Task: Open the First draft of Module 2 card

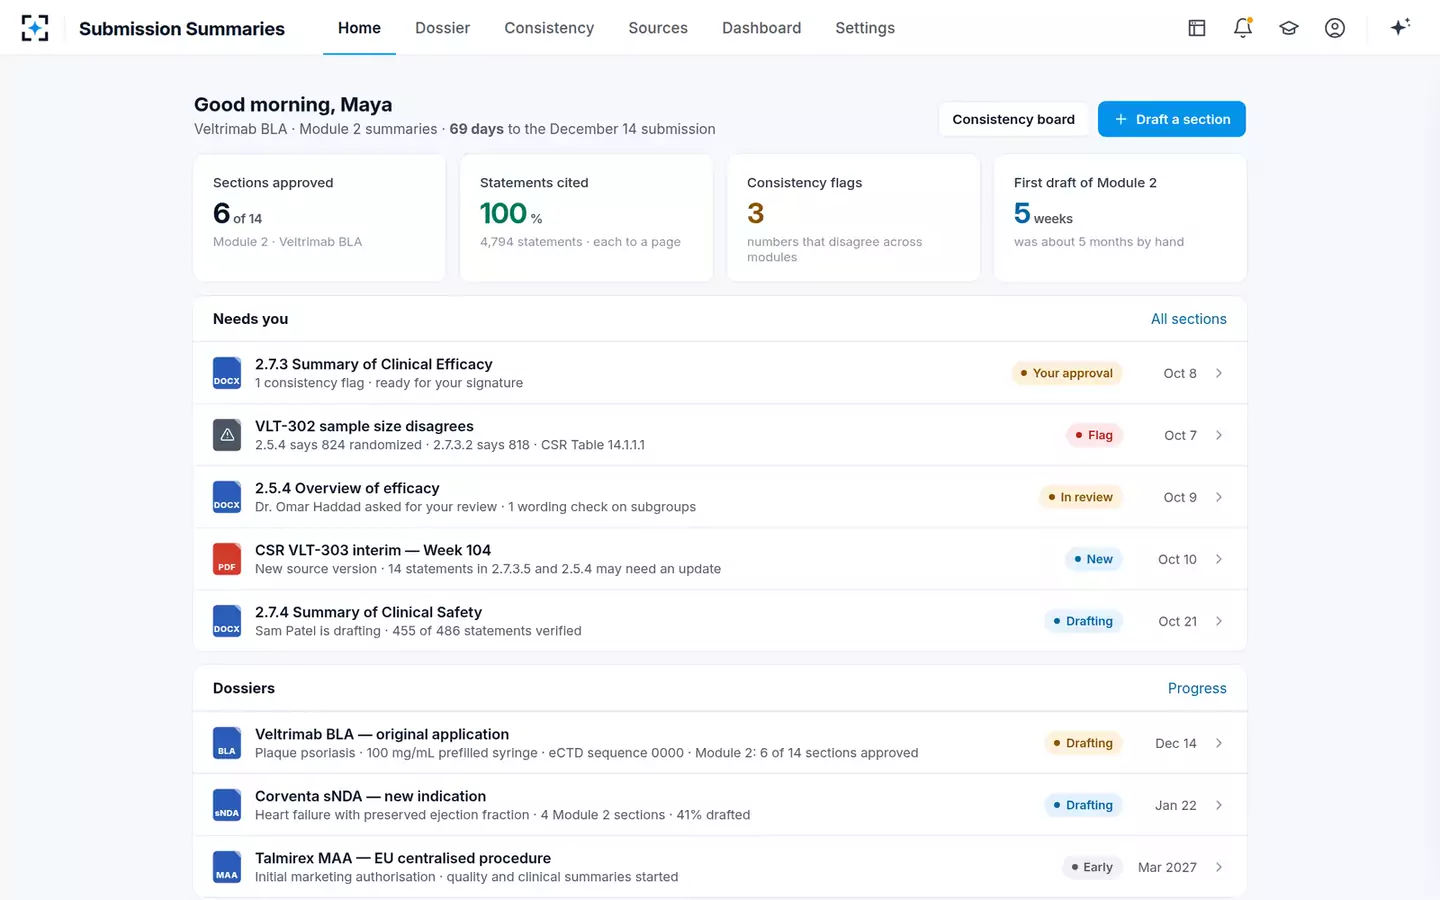Action: tap(1120, 217)
